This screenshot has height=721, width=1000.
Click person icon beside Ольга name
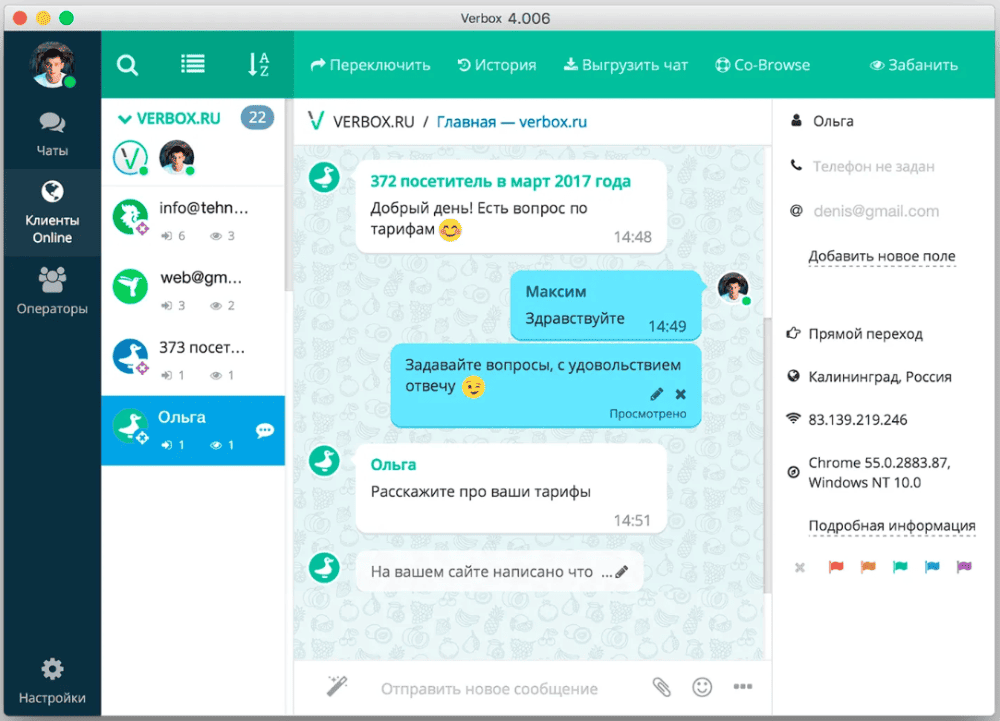796,120
